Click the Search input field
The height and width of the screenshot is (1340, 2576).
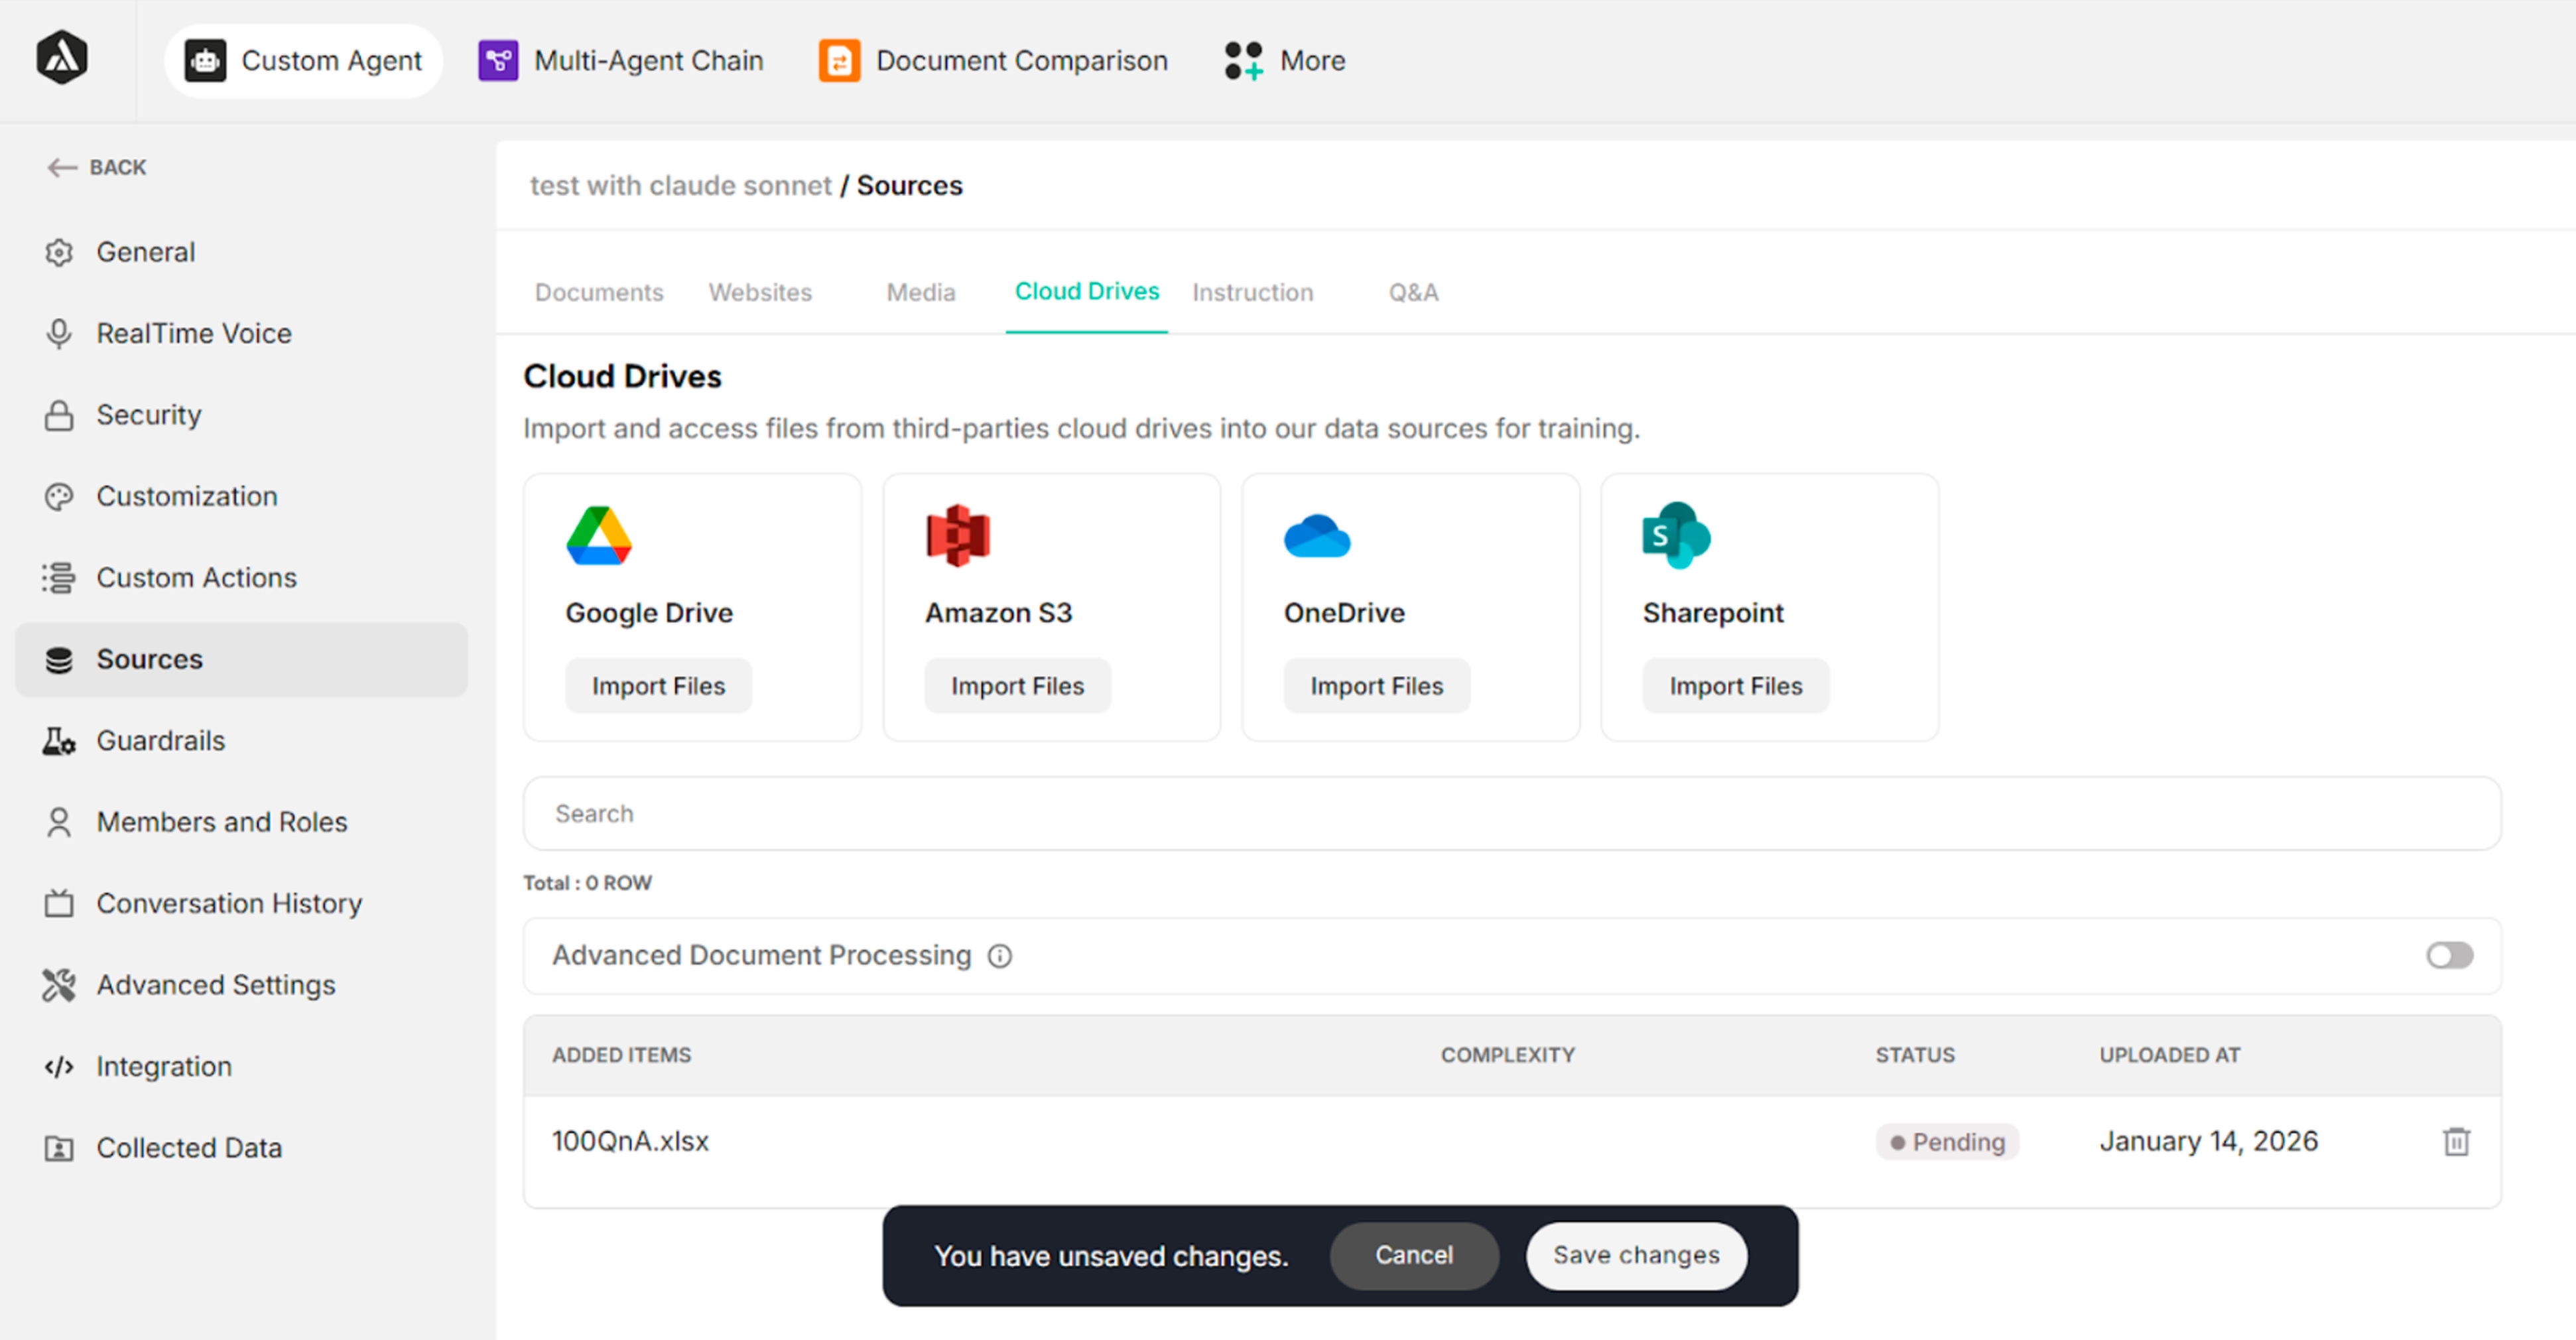[1510, 814]
